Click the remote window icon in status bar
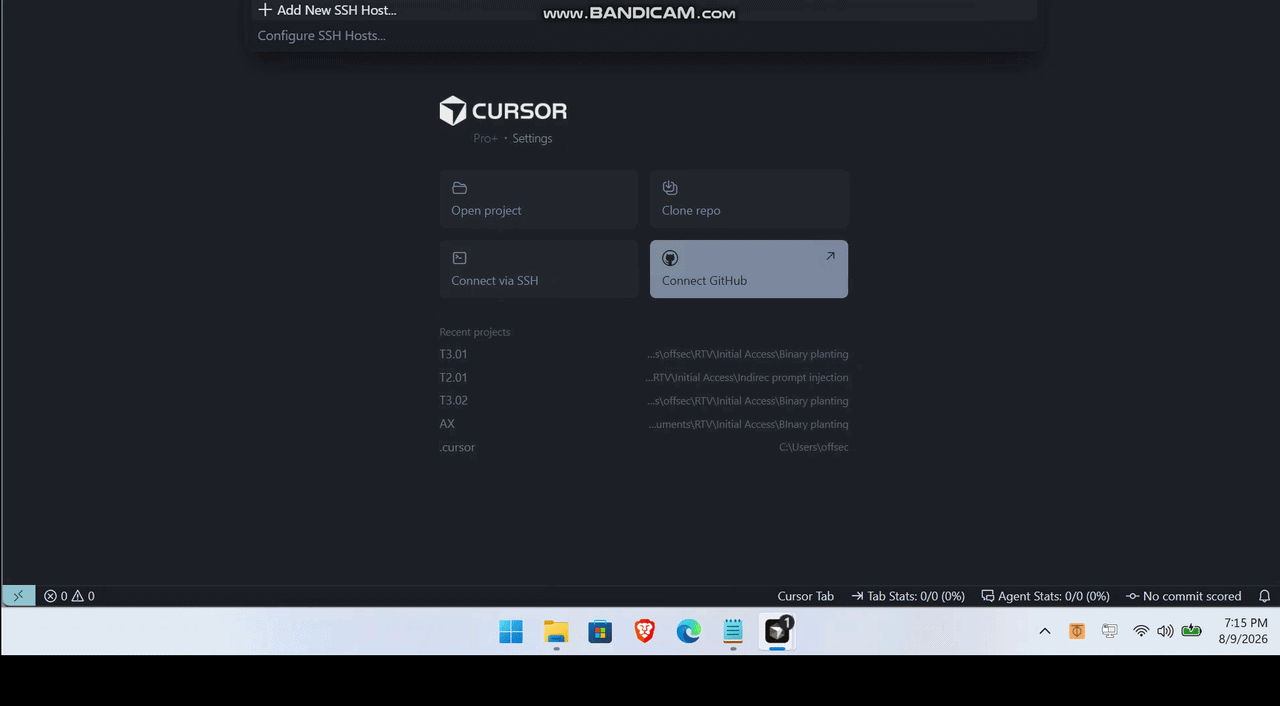The width and height of the screenshot is (1280, 706). [x=18, y=596]
